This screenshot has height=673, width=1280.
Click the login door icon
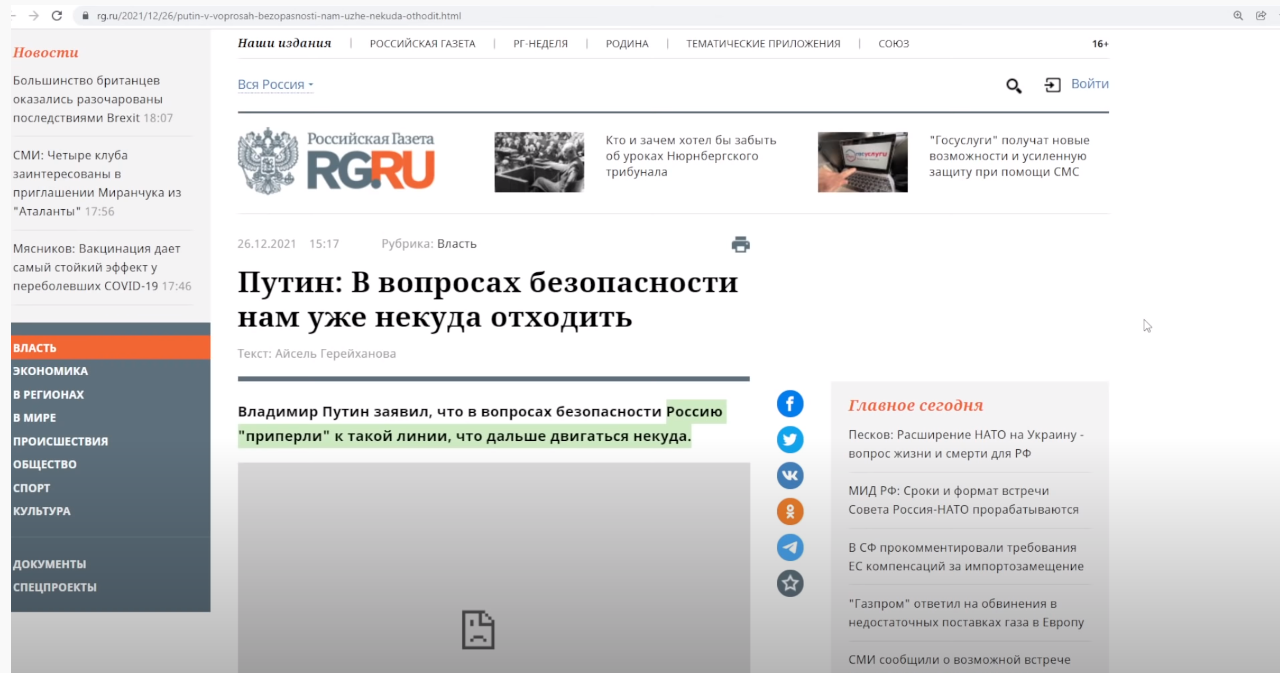click(1052, 85)
